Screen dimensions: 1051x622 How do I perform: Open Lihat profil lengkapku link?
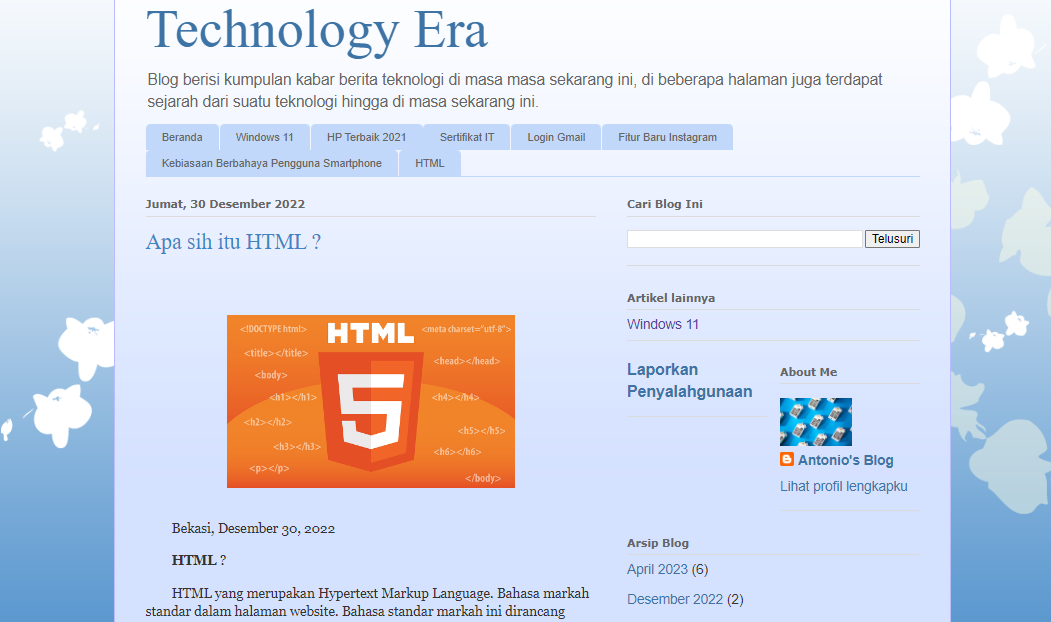click(x=844, y=487)
